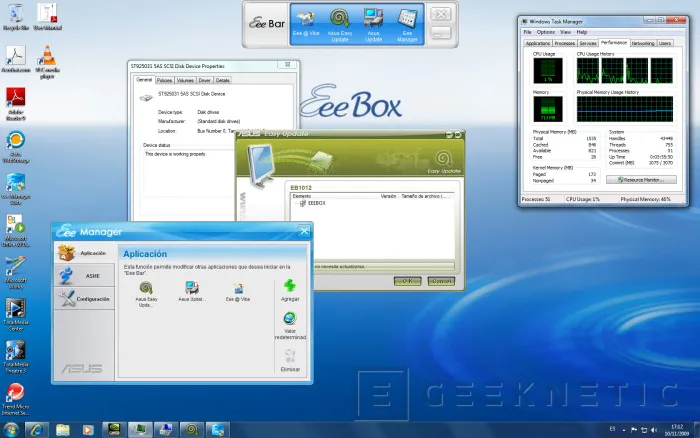The image size is (700, 438).
Task: Select ASHE section in Eee Manager
Action: click(84, 275)
